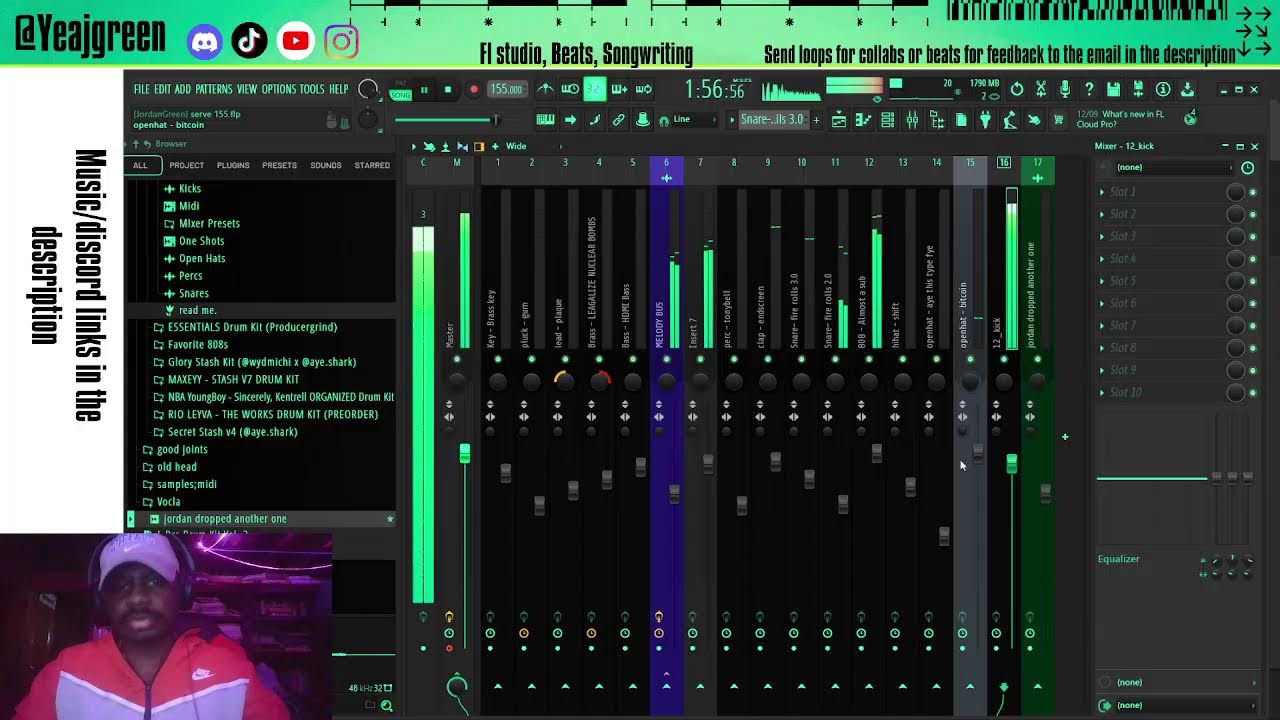Screen dimensions: 1280x720
Task: Click the Master track volume fader
Action: click(x=464, y=453)
